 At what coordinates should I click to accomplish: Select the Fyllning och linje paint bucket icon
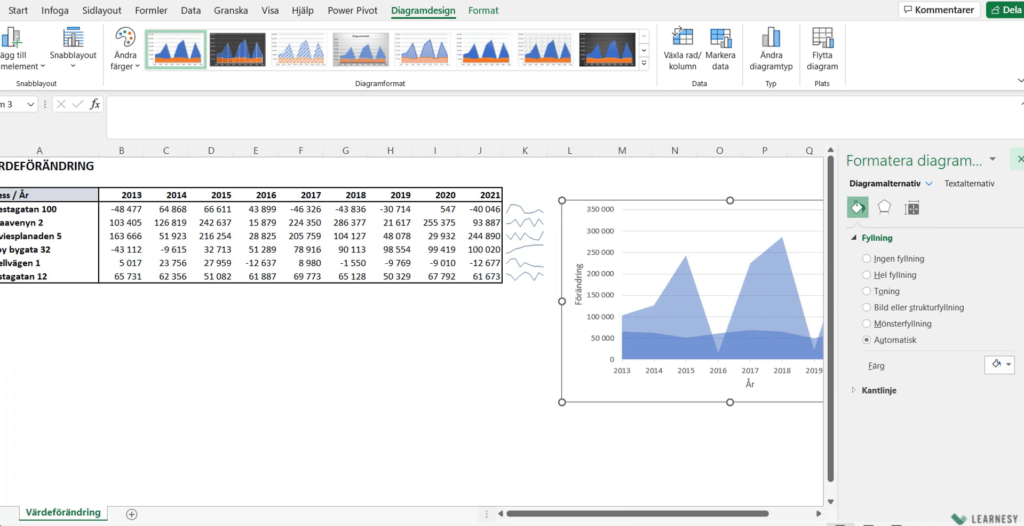click(857, 208)
